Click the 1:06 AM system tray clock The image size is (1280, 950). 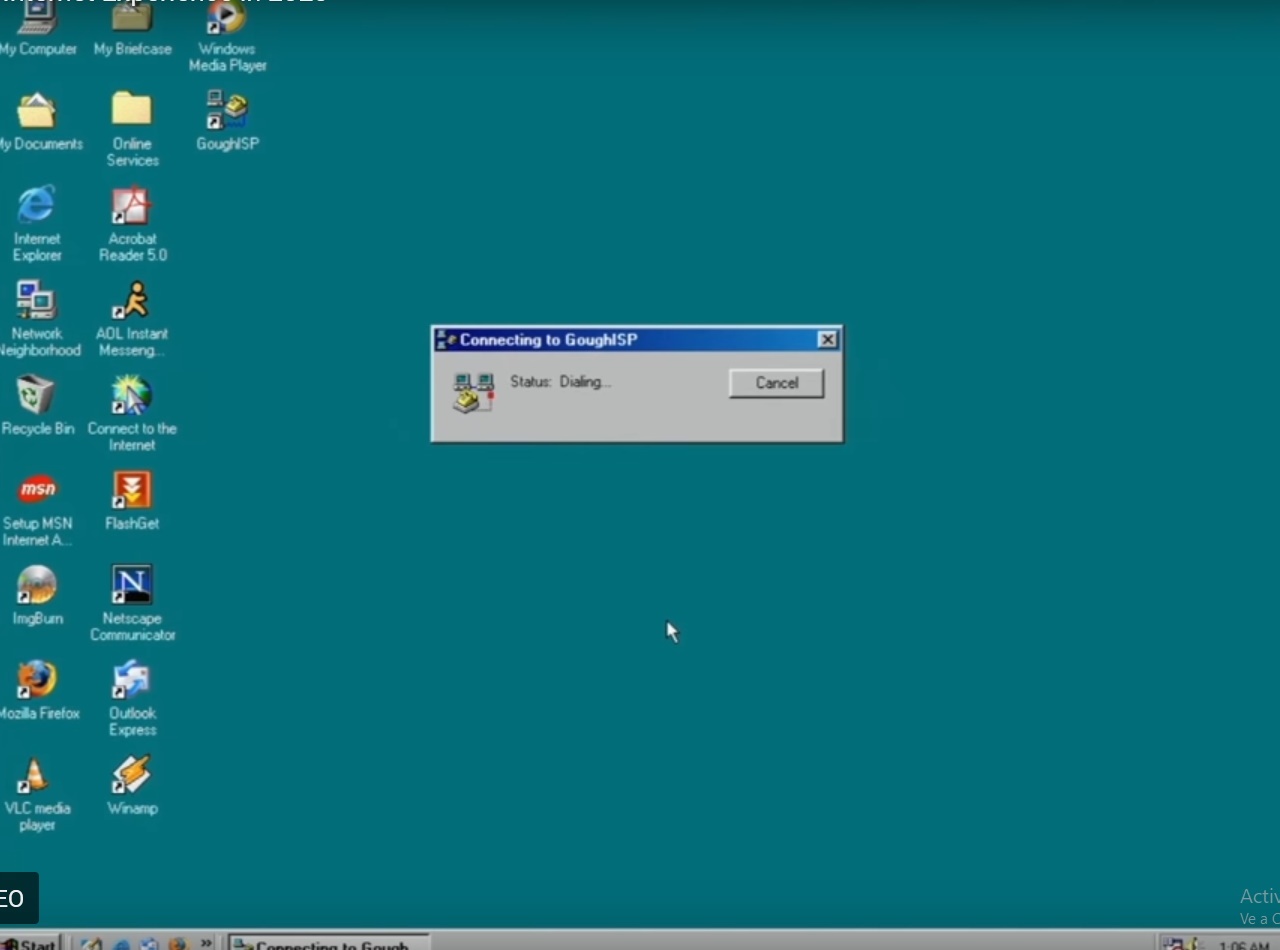1244,944
